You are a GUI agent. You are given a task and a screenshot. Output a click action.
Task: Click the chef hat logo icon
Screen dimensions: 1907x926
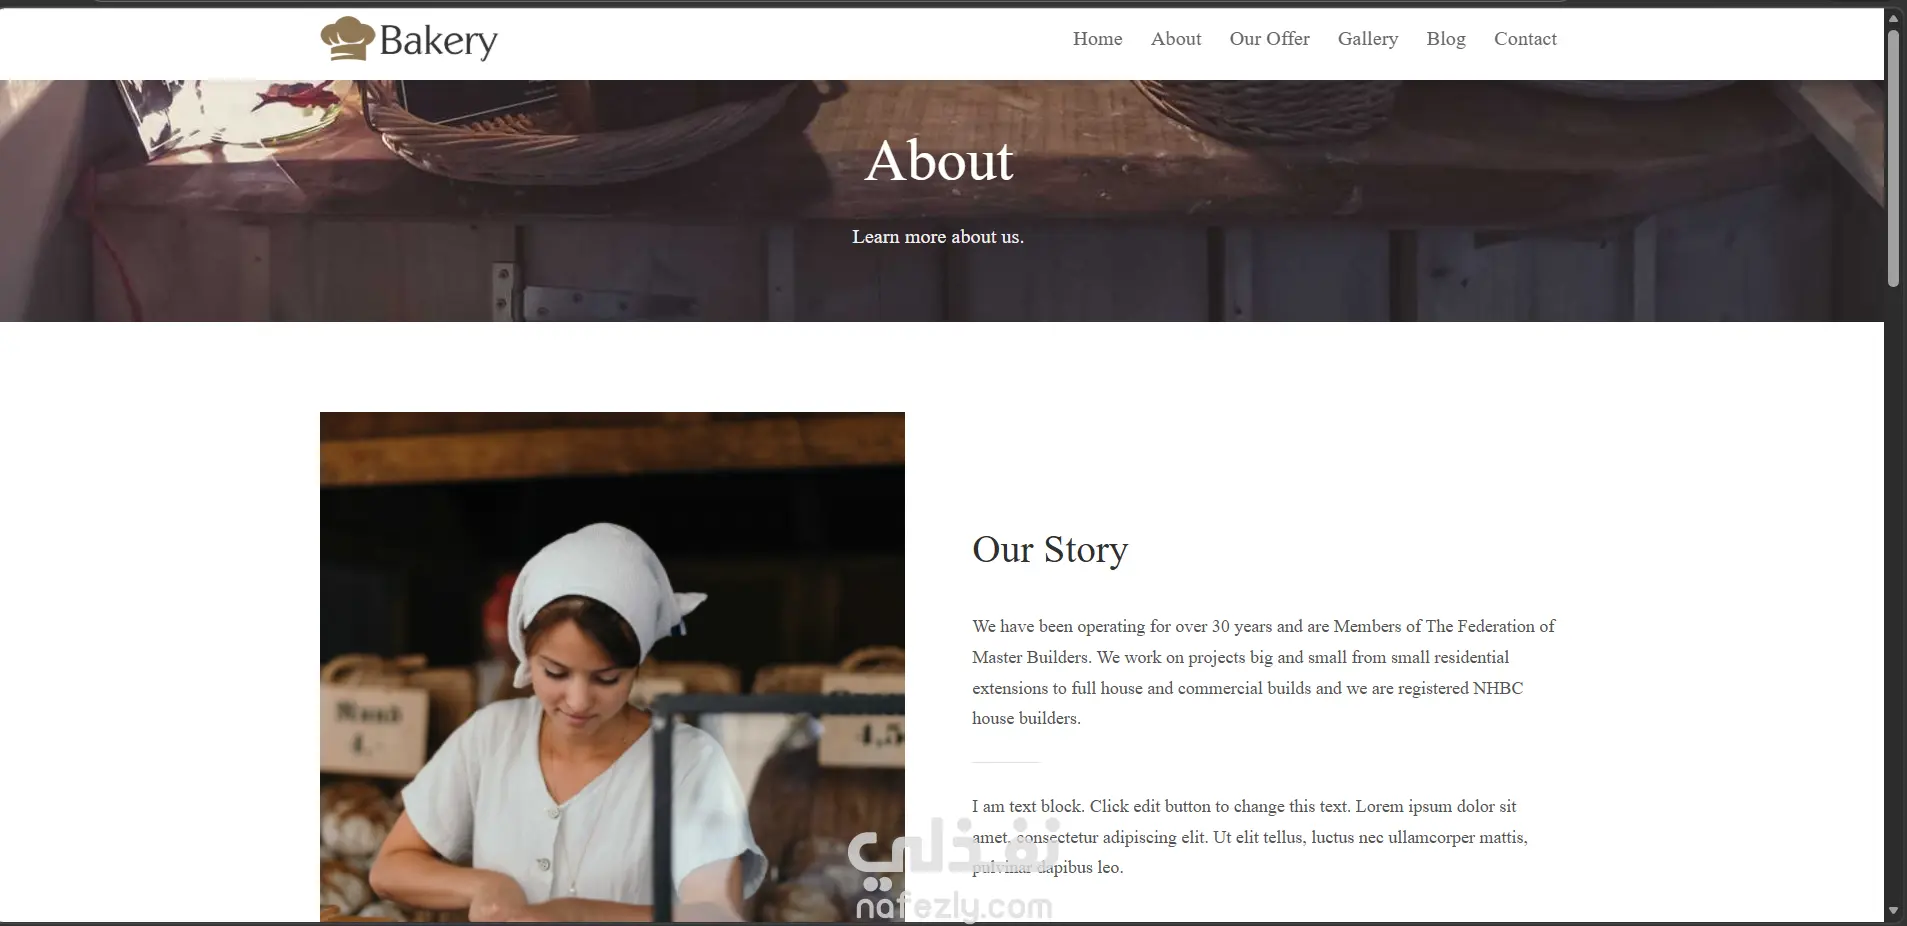click(x=347, y=39)
